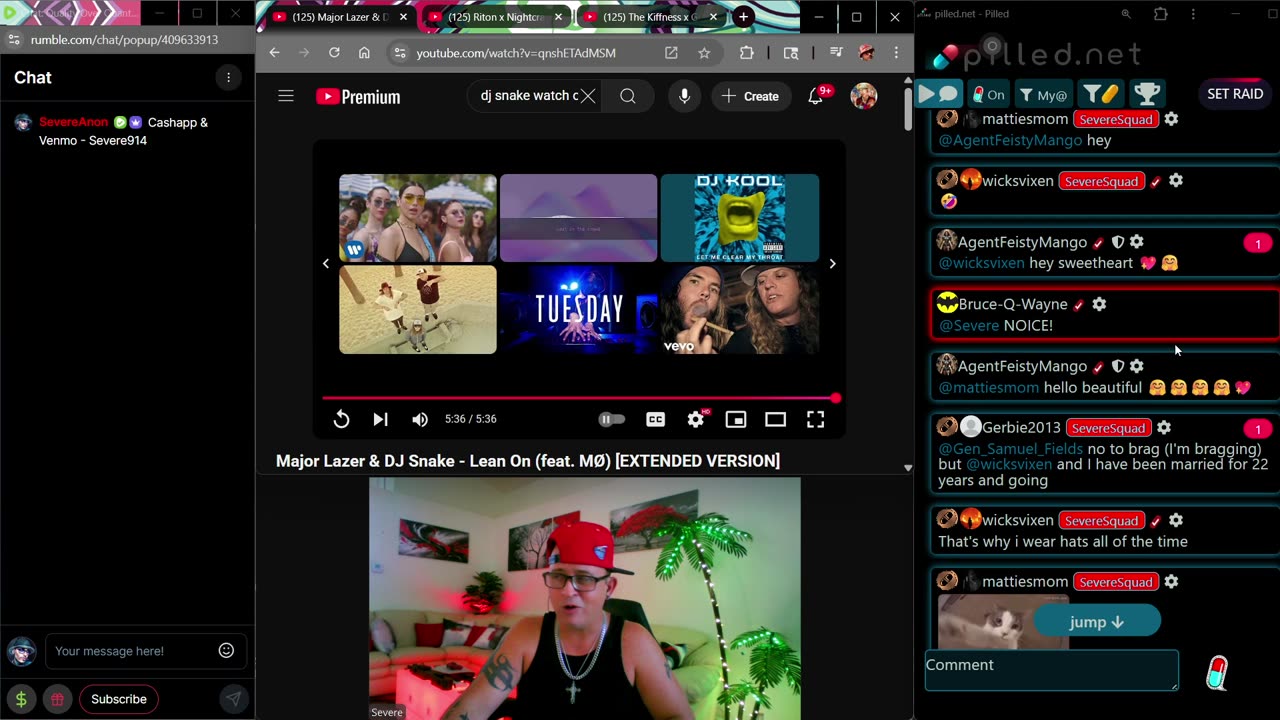Viewport: 1280px width, 720px height.
Task: Click the Subscribe button in Rumble chat
Action: 119,699
